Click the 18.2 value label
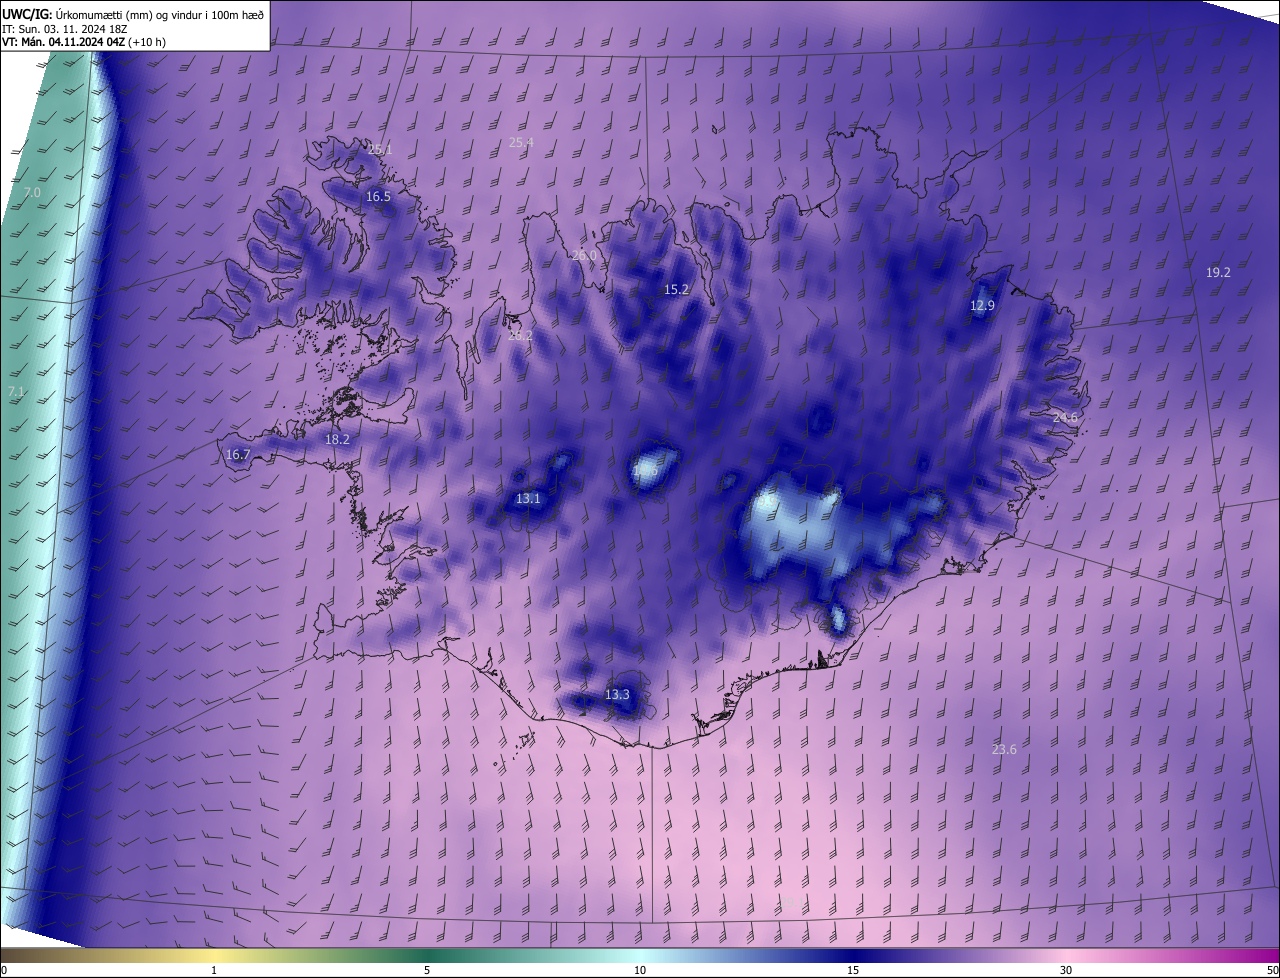The height and width of the screenshot is (978, 1280). pos(337,440)
